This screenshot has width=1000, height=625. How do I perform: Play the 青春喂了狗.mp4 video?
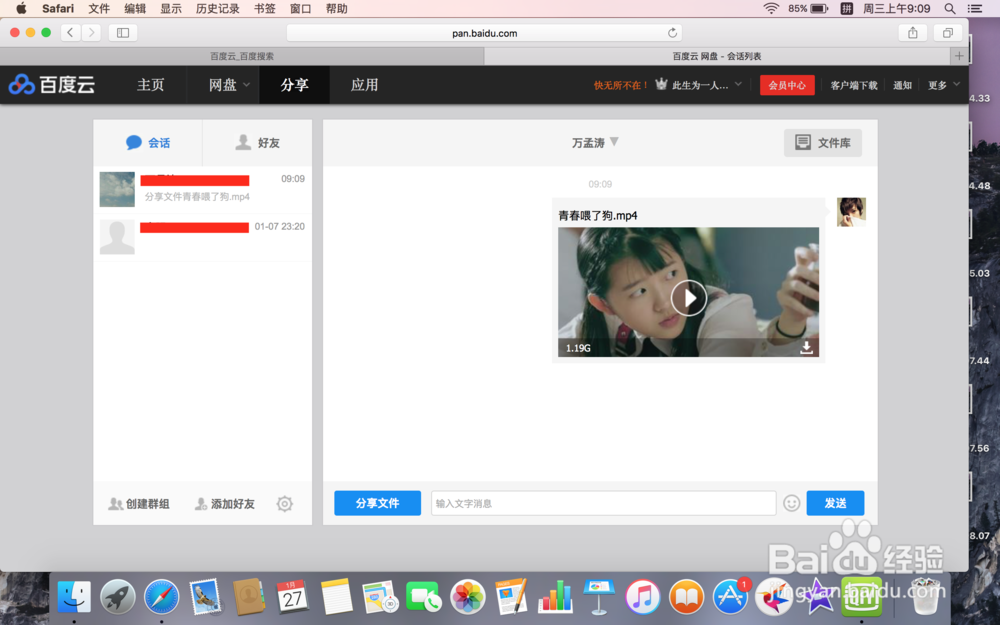coord(689,298)
